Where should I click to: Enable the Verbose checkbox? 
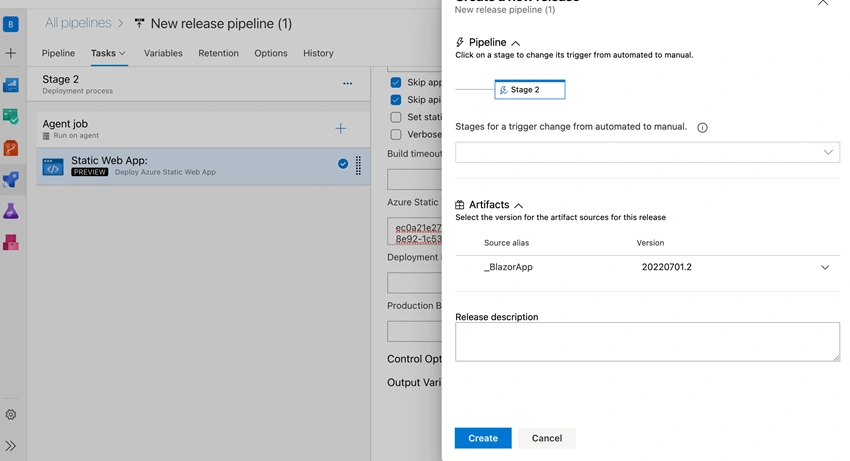(x=396, y=135)
